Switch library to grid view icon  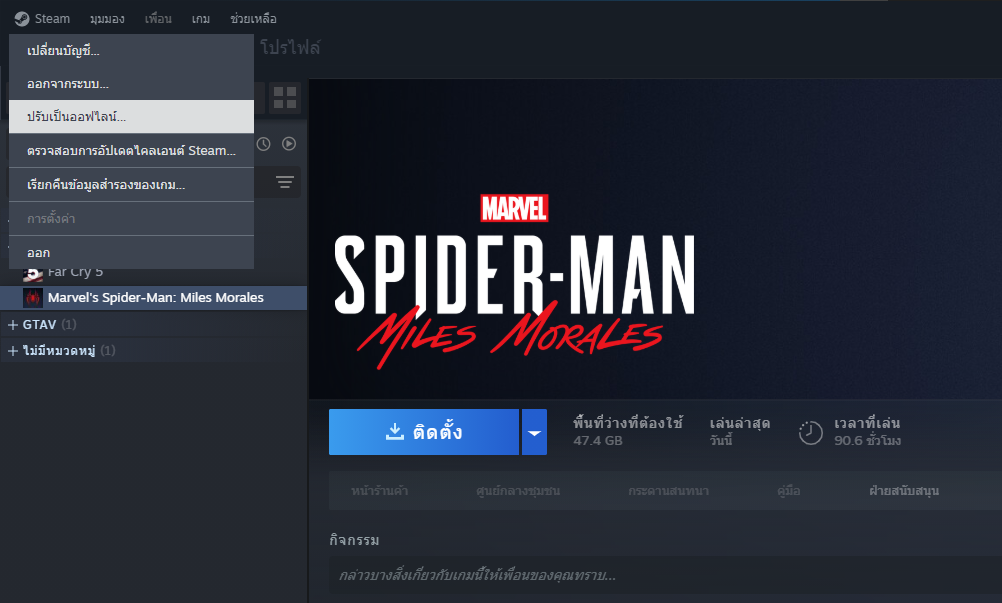click(285, 98)
